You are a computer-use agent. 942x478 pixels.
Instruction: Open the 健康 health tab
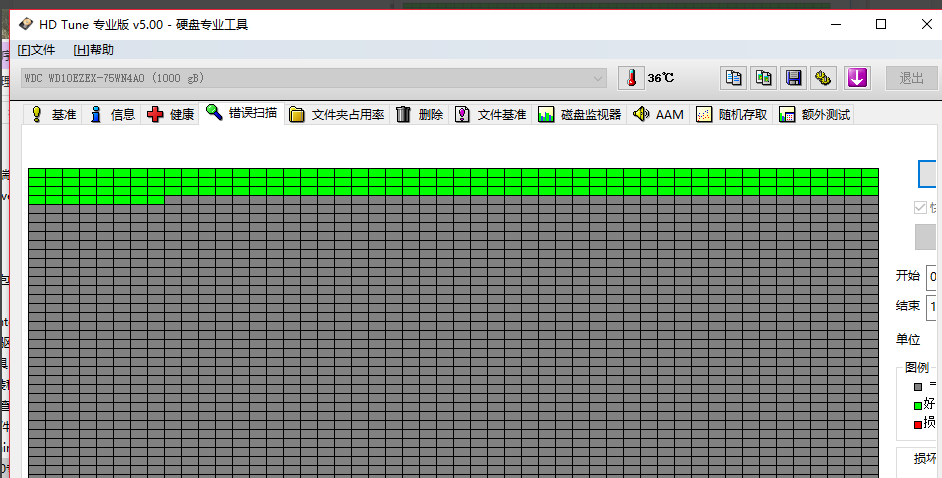(171, 115)
